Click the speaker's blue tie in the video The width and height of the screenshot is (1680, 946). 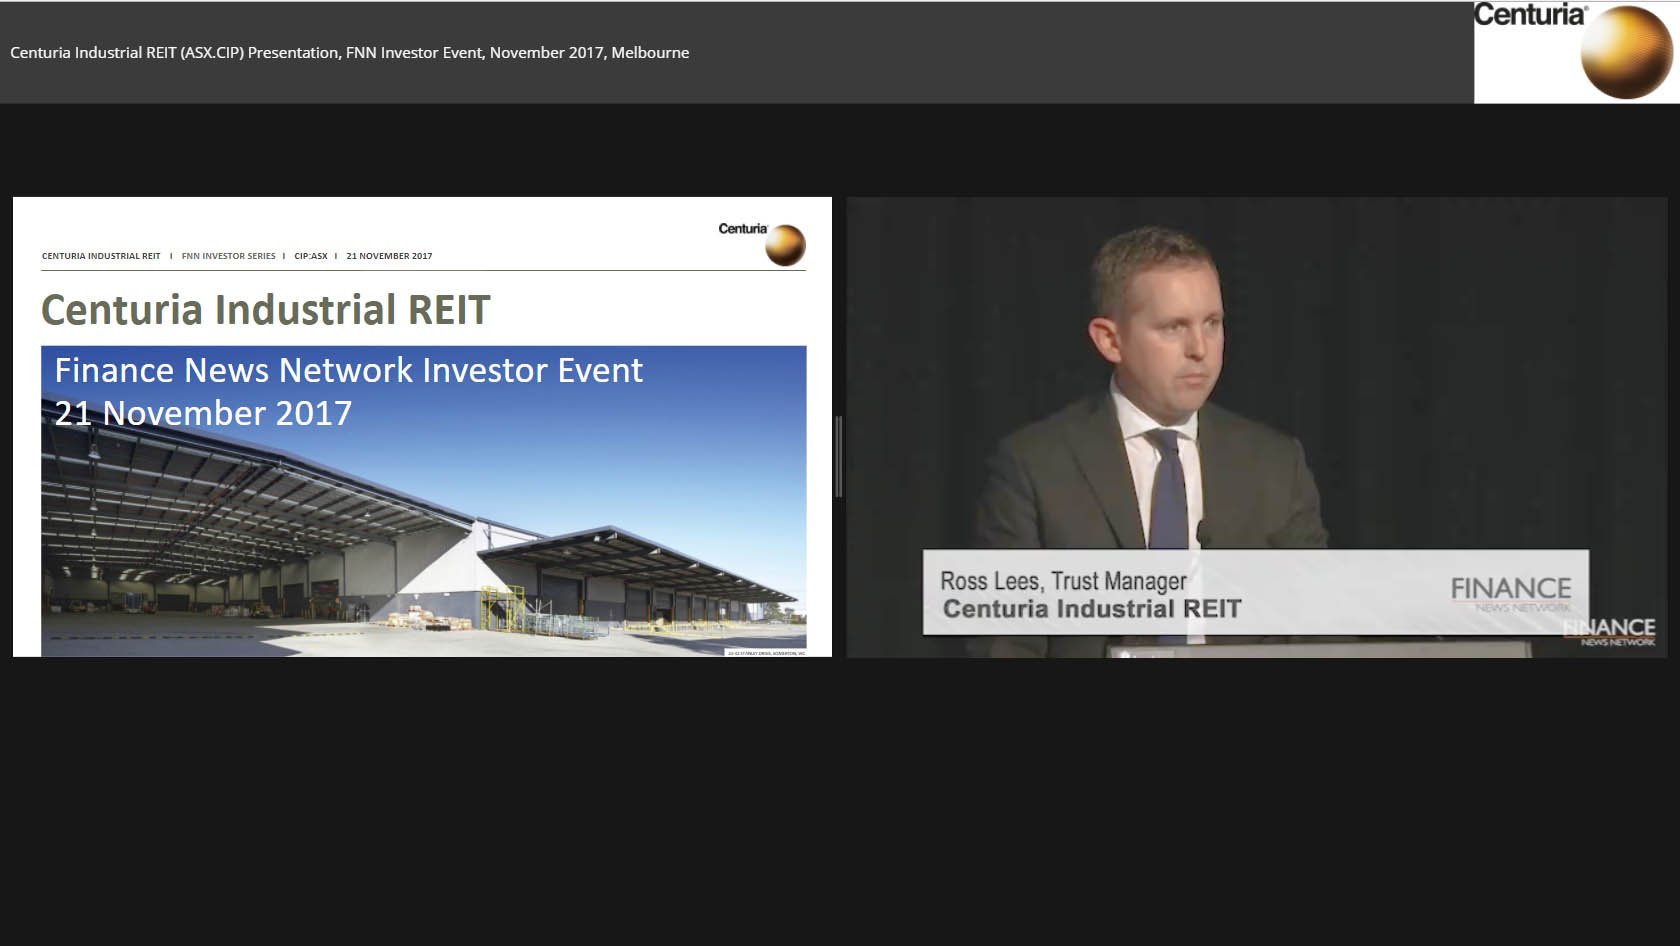pyautogui.click(x=1166, y=490)
